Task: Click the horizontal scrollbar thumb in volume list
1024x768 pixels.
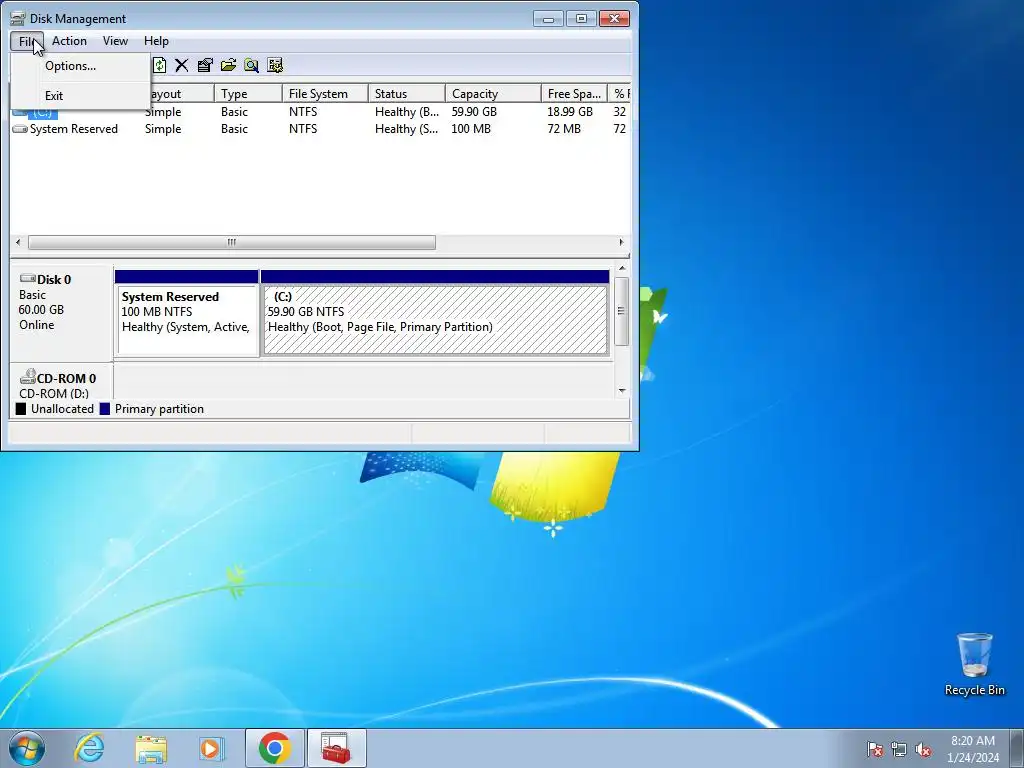Action: 232,242
